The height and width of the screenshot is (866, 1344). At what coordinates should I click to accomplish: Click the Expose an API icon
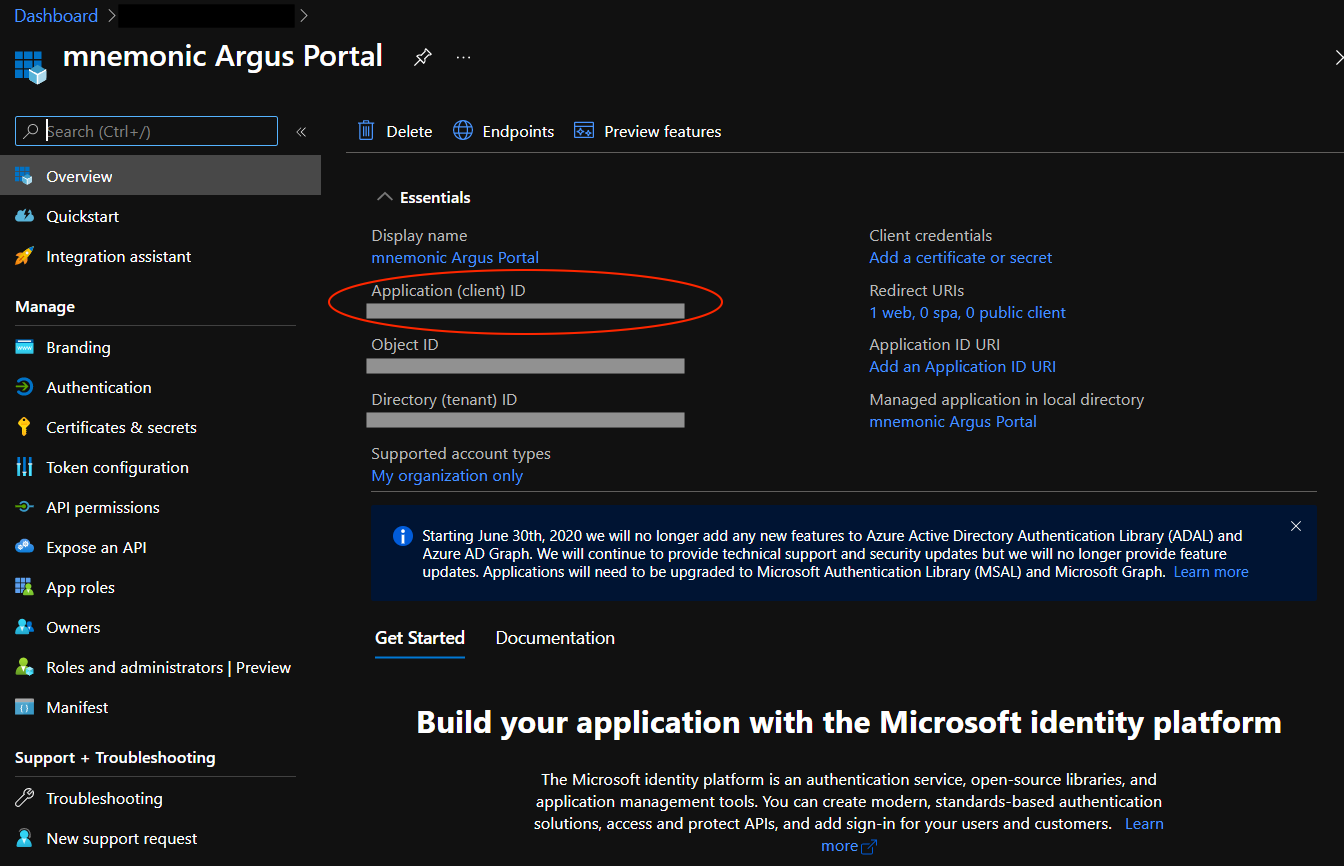(x=24, y=547)
